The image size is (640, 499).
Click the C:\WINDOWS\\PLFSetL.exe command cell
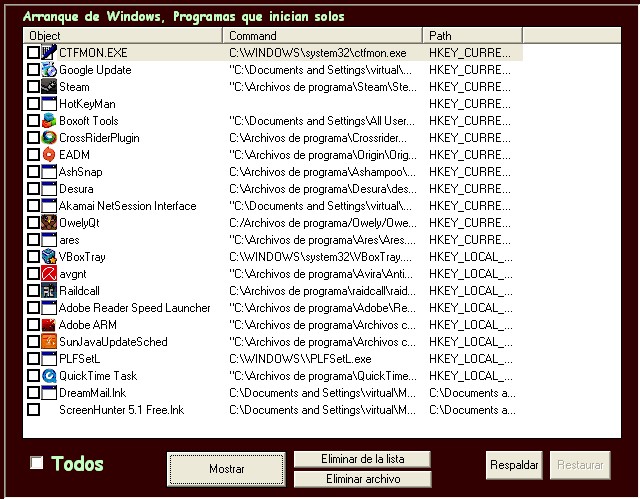[300, 359]
